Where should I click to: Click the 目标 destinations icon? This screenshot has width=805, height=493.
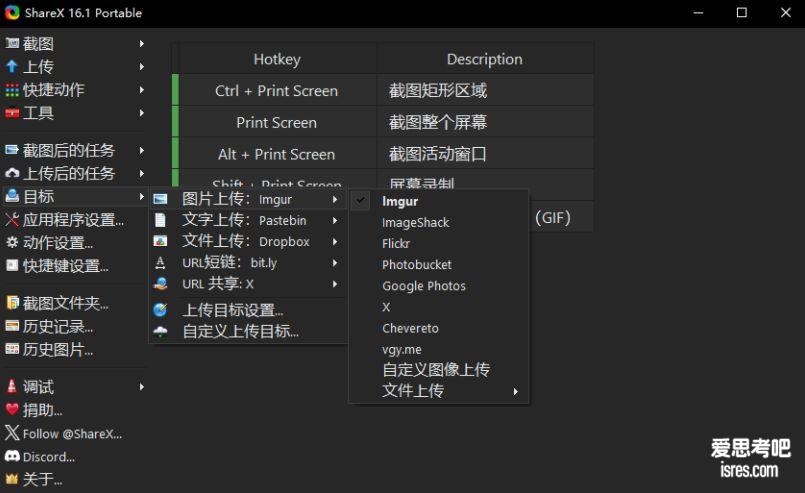pyautogui.click(x=12, y=196)
